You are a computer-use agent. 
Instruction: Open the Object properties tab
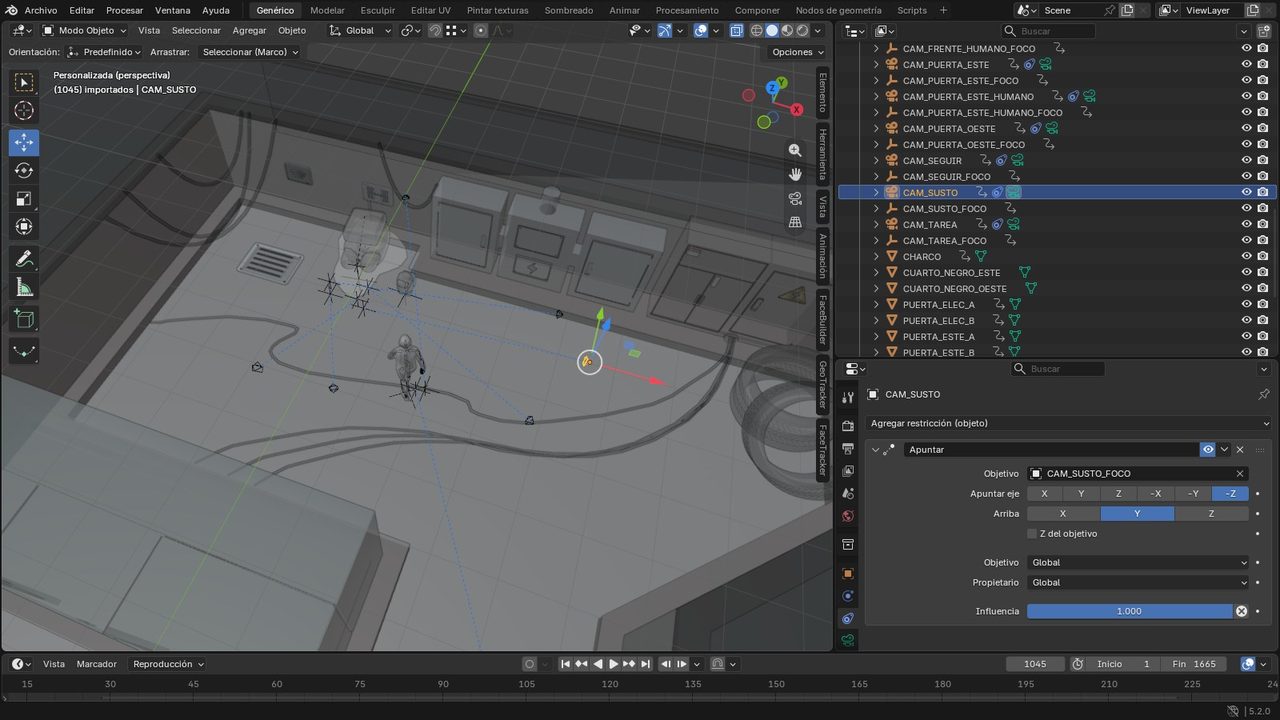(848, 573)
